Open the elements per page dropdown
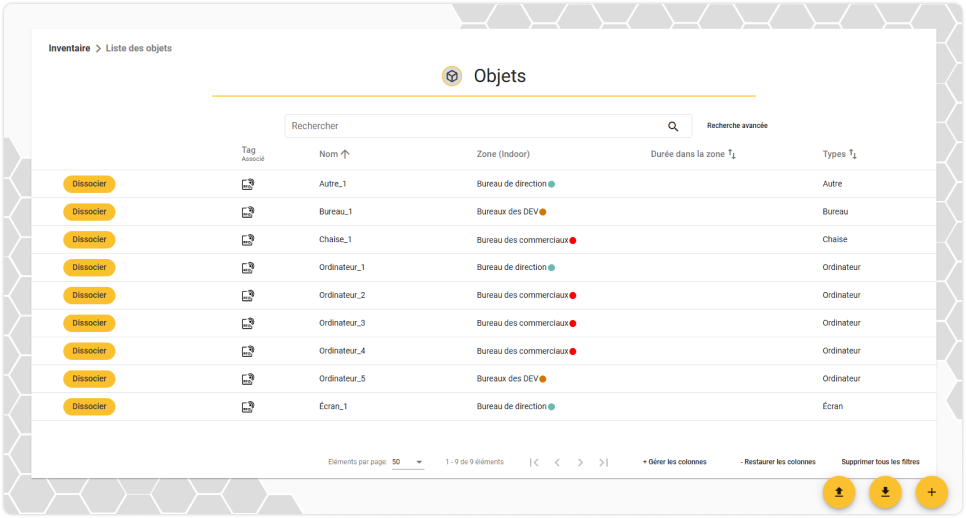This screenshot has height=518, width=966. click(408, 462)
